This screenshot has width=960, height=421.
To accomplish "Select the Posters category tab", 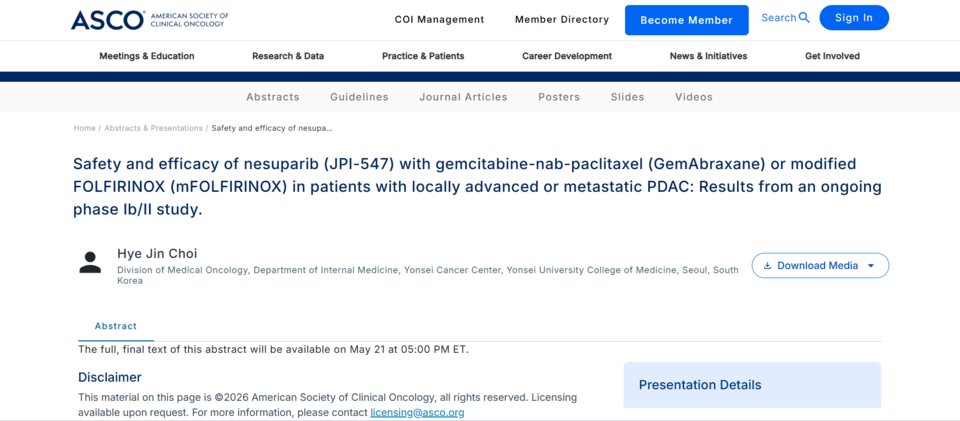I will point(559,97).
